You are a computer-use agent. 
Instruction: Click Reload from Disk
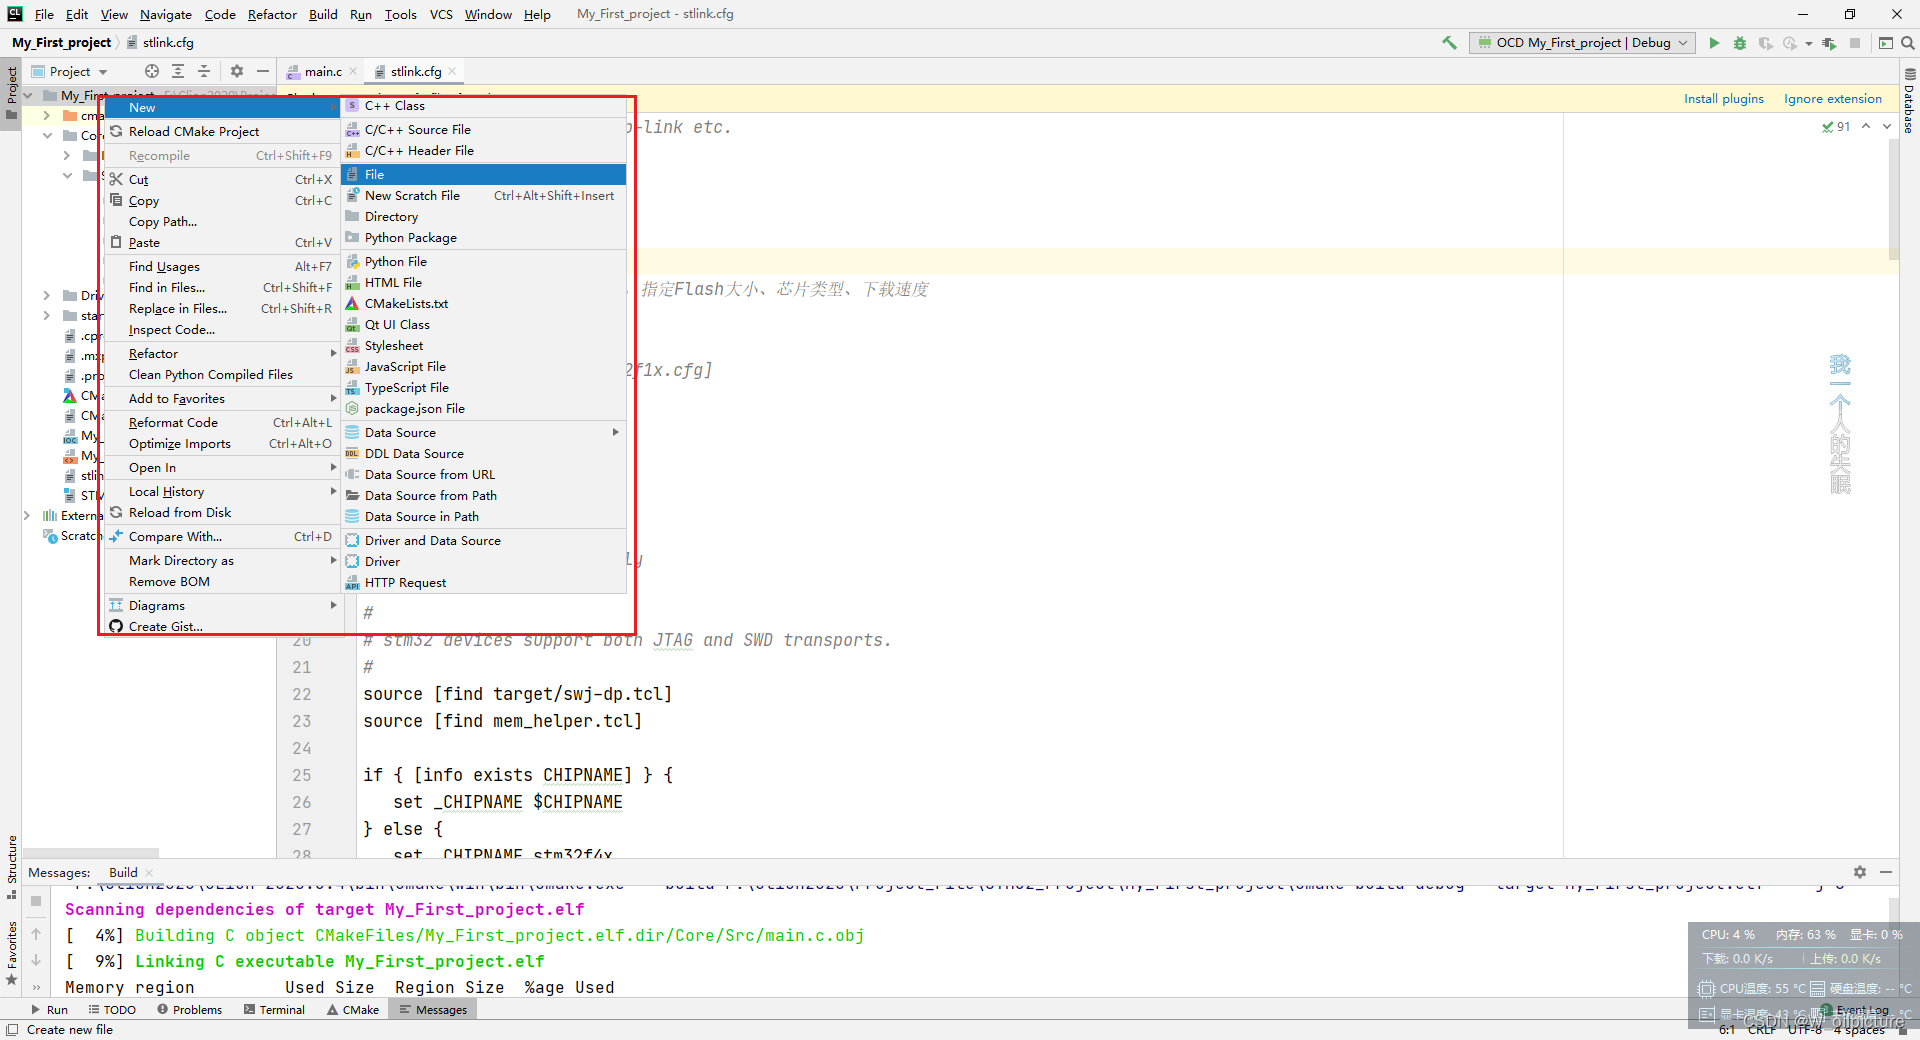pyautogui.click(x=223, y=513)
